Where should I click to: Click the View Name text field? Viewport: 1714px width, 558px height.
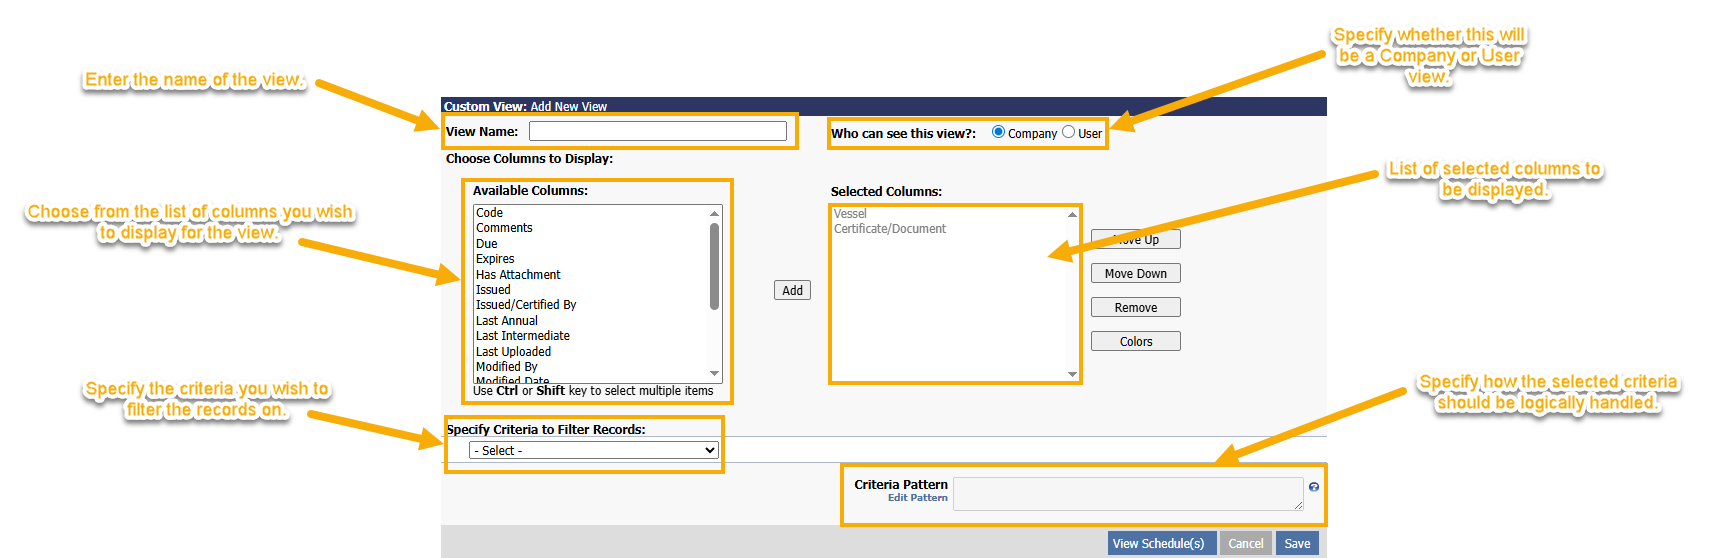657,131
